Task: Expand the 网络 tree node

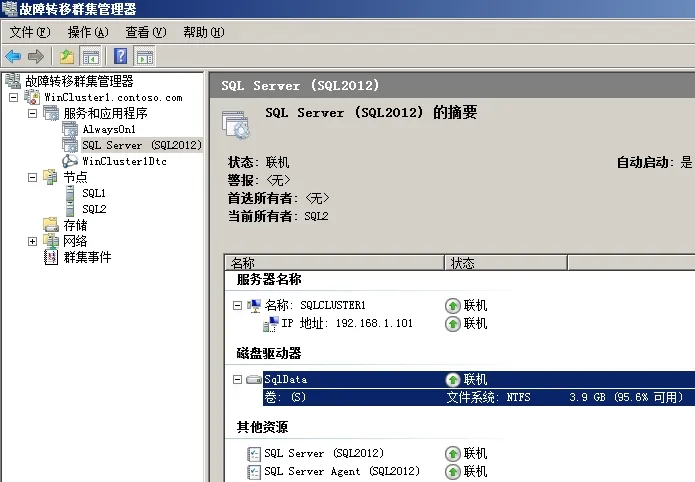Action: pyautogui.click(x=32, y=241)
